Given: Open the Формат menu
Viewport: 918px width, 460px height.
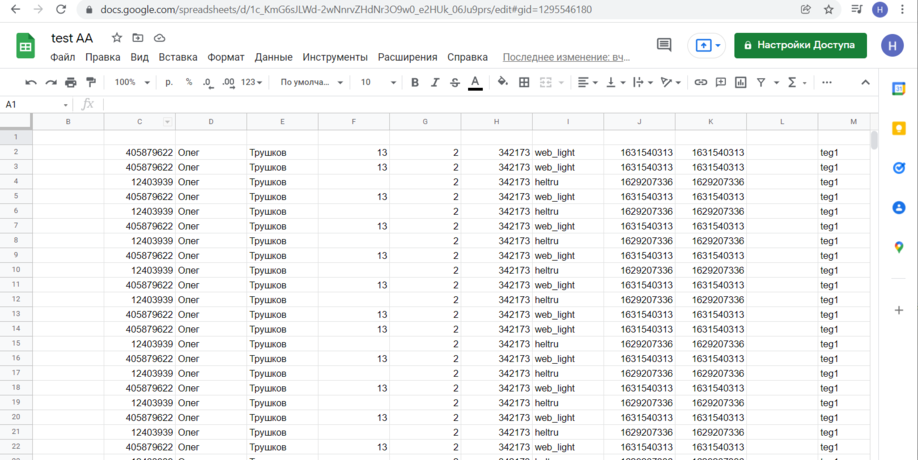Looking at the screenshot, I should coord(226,57).
